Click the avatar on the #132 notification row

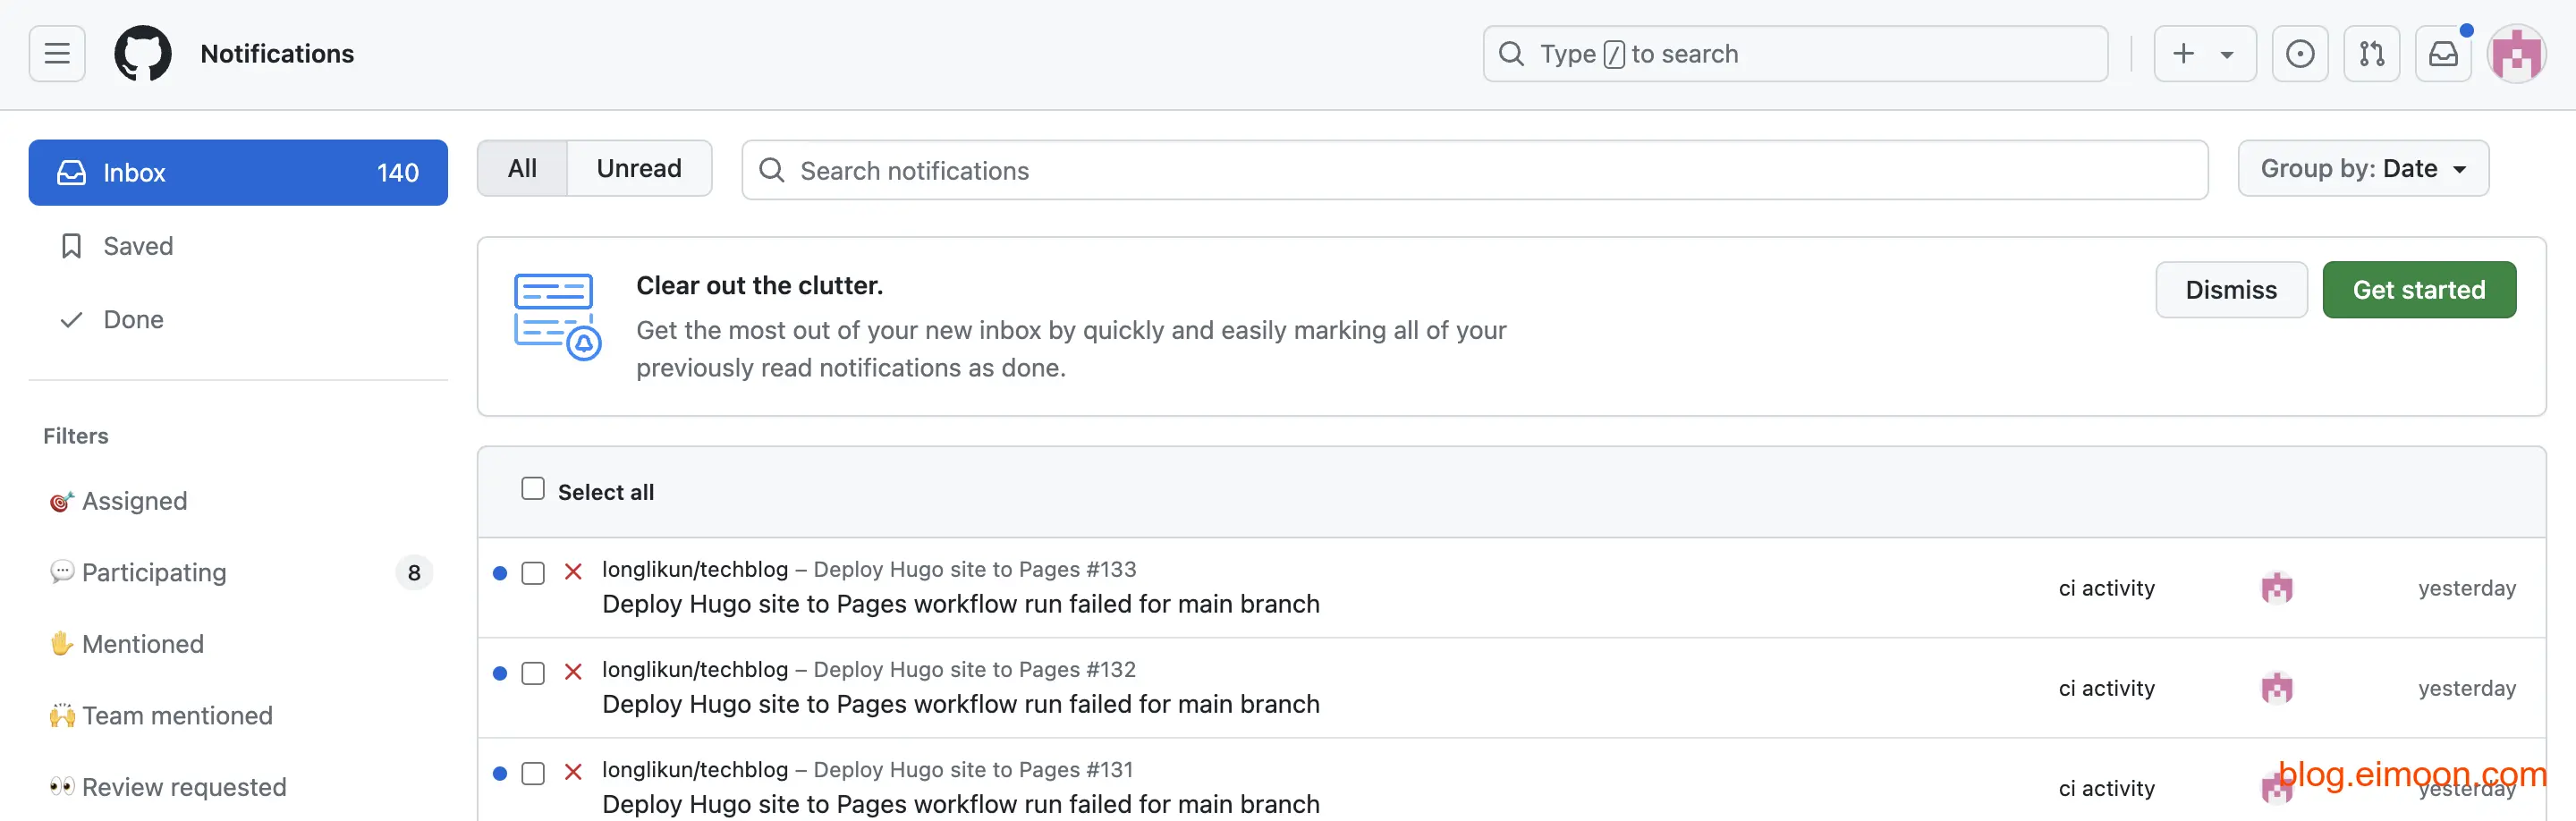pos(2276,688)
